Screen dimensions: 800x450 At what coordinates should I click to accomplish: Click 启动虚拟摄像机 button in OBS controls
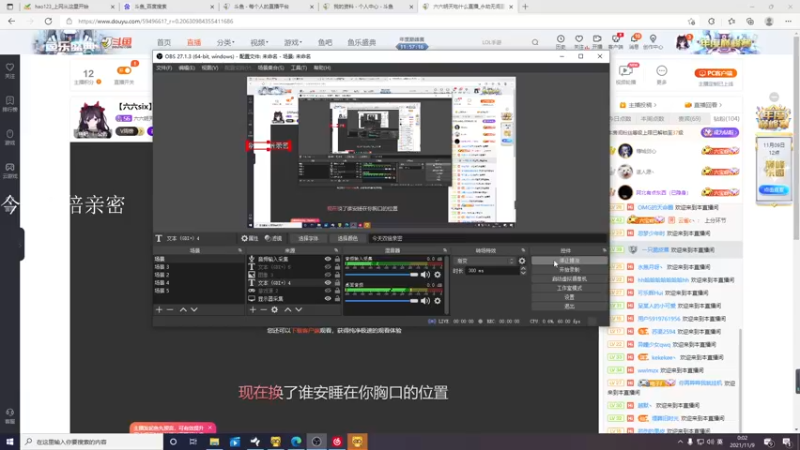[x=569, y=279]
